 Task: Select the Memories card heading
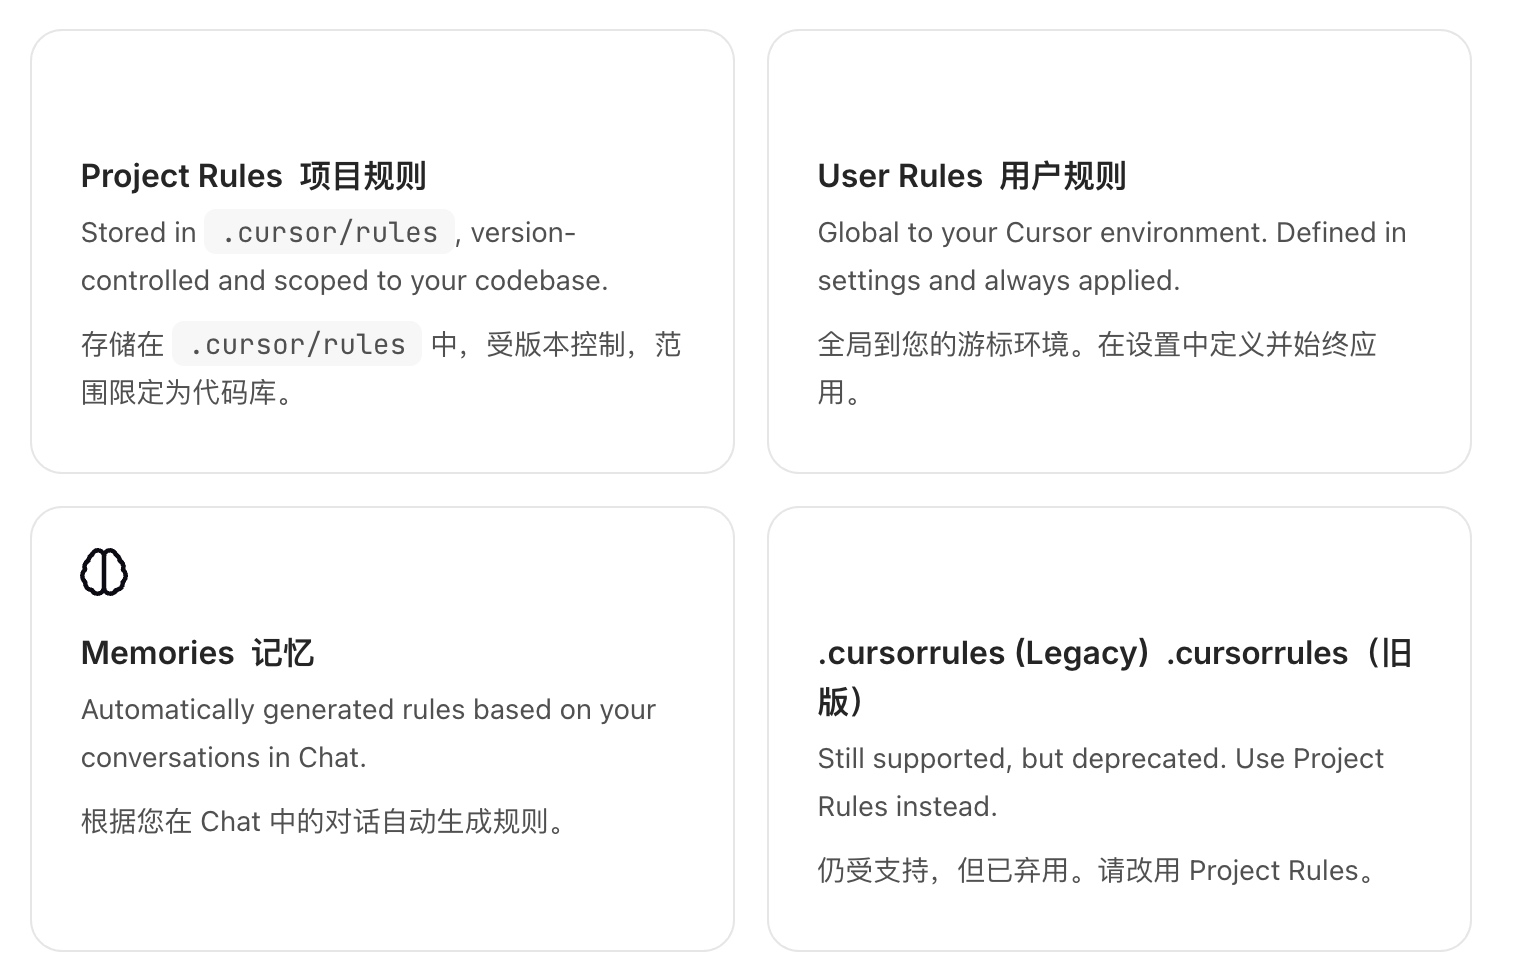pyautogui.click(x=197, y=653)
